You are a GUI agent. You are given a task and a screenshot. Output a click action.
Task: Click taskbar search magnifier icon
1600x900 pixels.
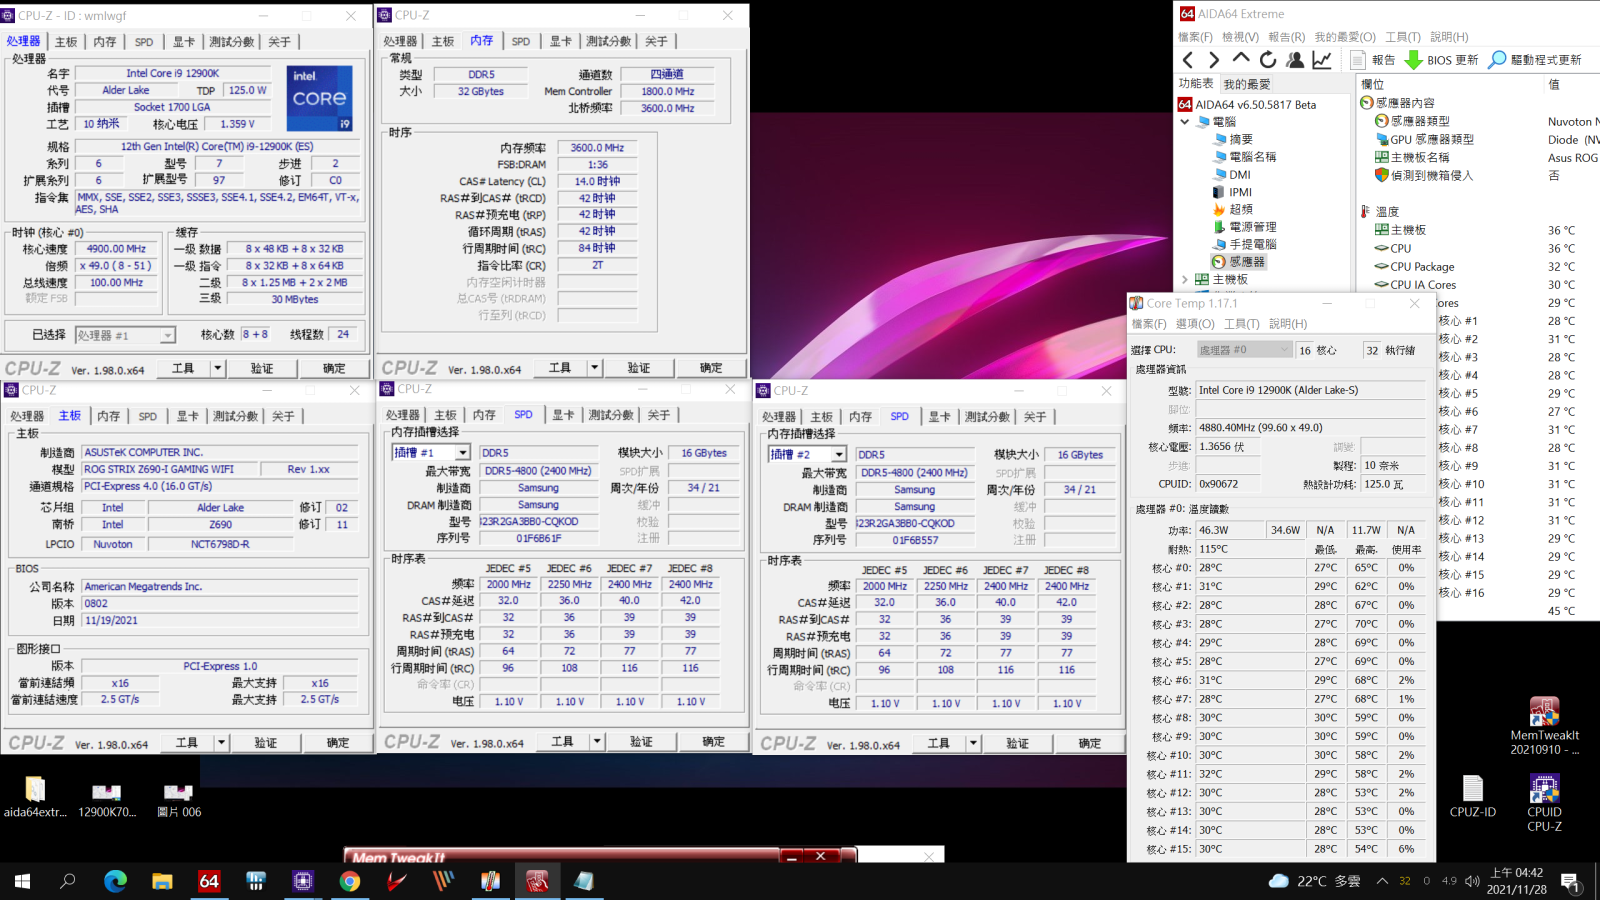click(x=68, y=881)
